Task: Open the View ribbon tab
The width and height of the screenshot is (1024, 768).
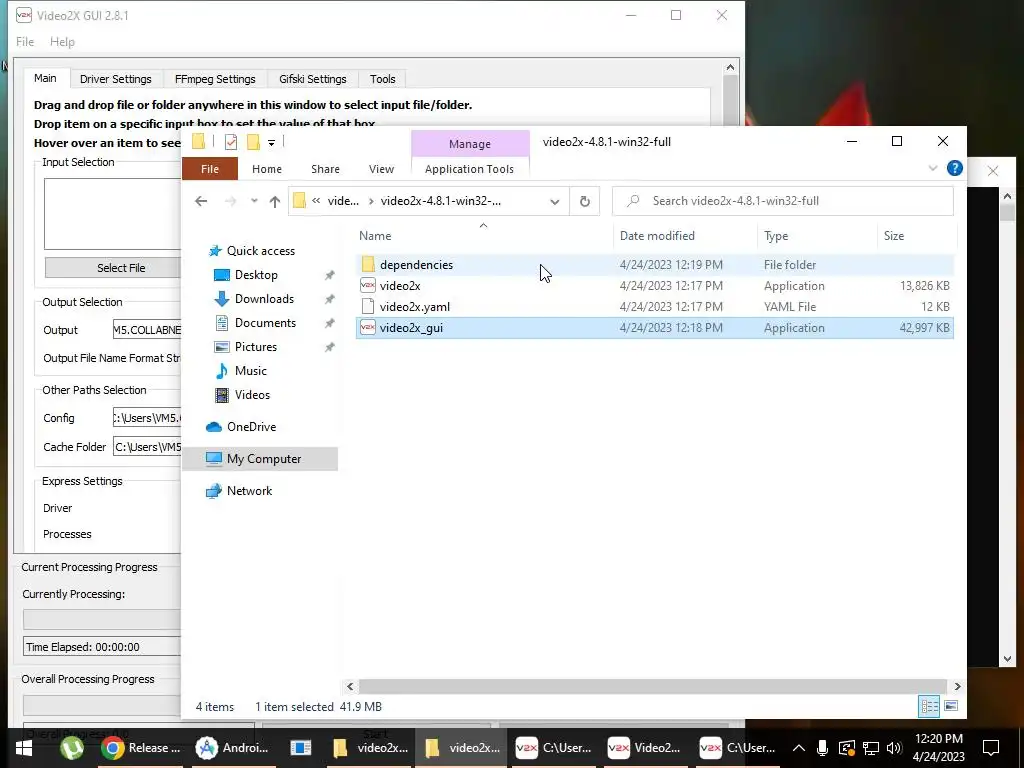Action: click(381, 168)
